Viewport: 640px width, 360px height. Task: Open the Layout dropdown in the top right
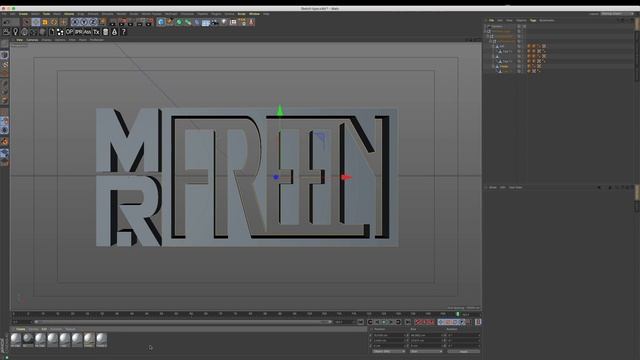616,14
